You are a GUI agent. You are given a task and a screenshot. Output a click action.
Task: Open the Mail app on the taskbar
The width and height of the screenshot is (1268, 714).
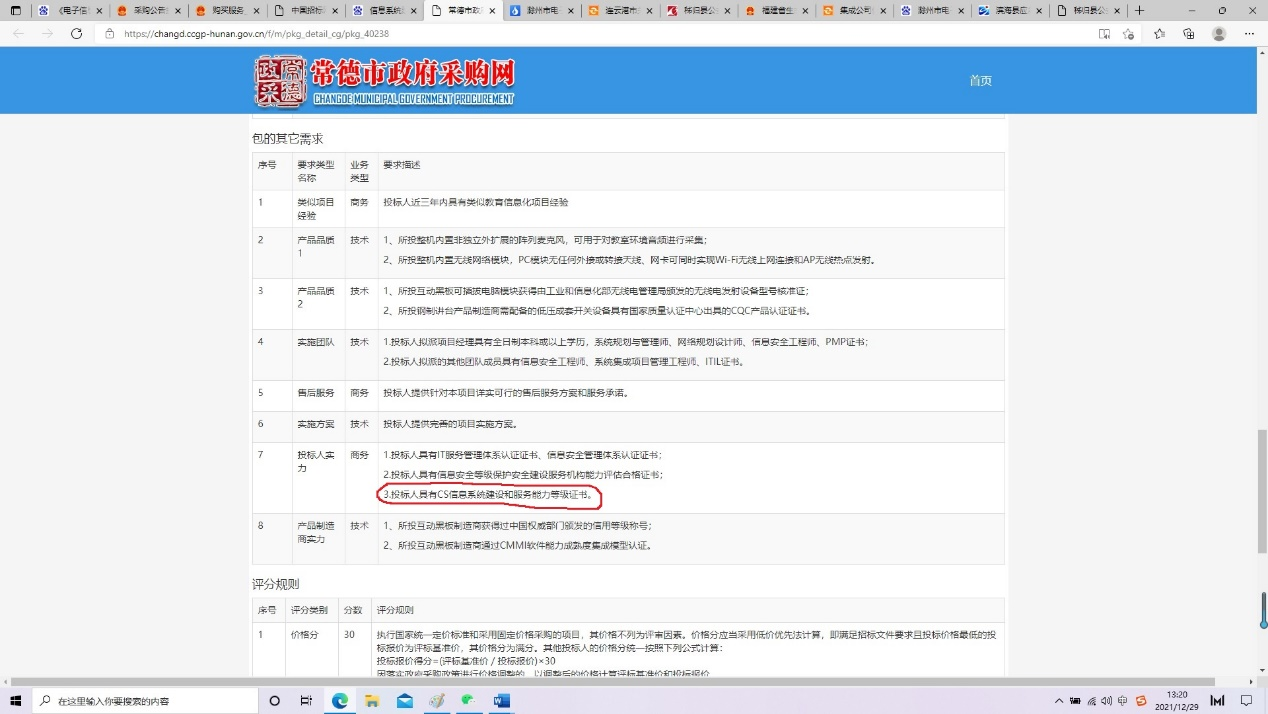404,701
